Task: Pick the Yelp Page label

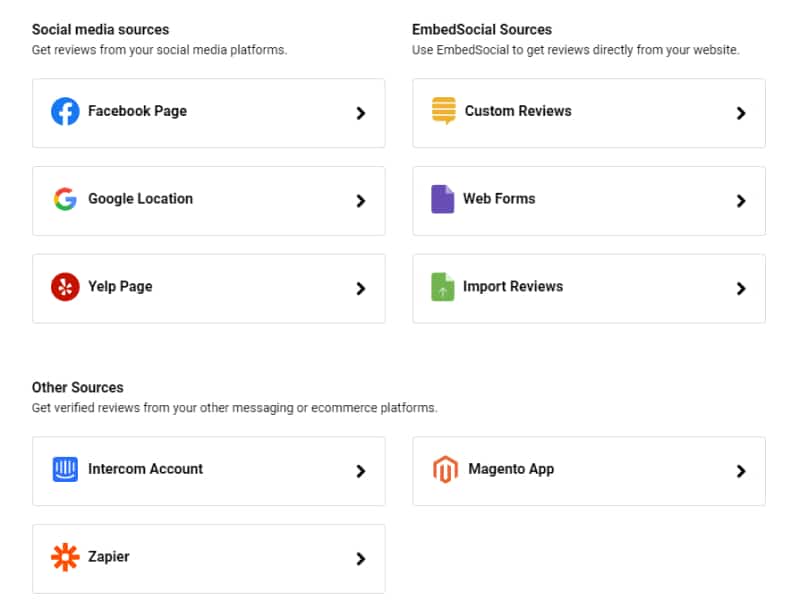Action: pyautogui.click(x=120, y=287)
